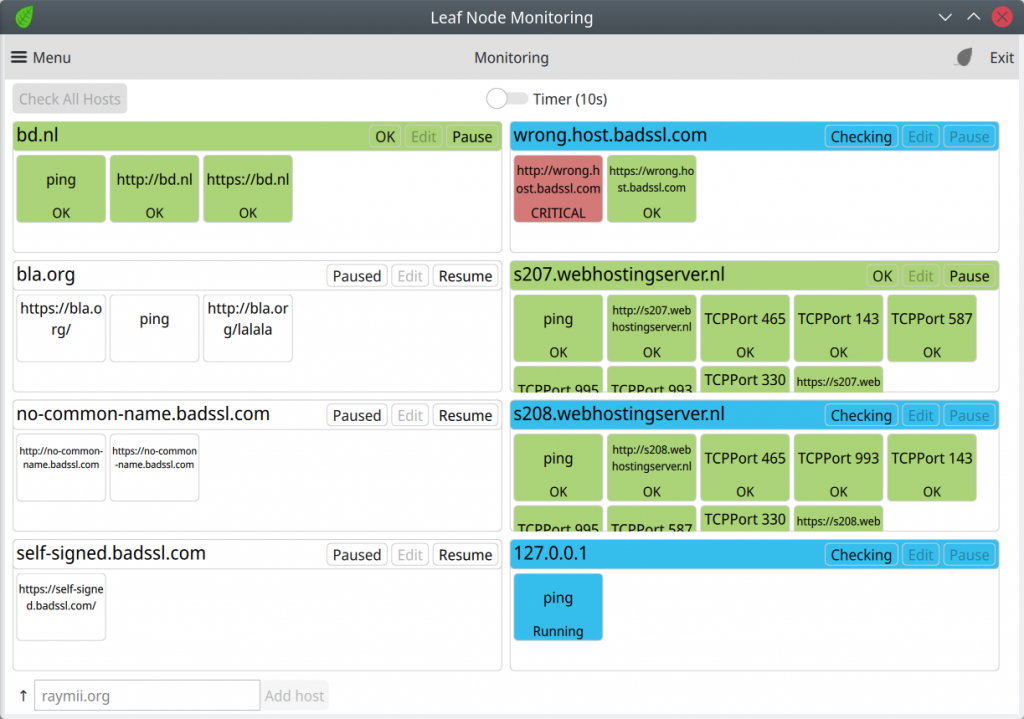This screenshot has width=1024, height=719.
Task: Edit the 127.0.0.1 host
Action: [920, 554]
